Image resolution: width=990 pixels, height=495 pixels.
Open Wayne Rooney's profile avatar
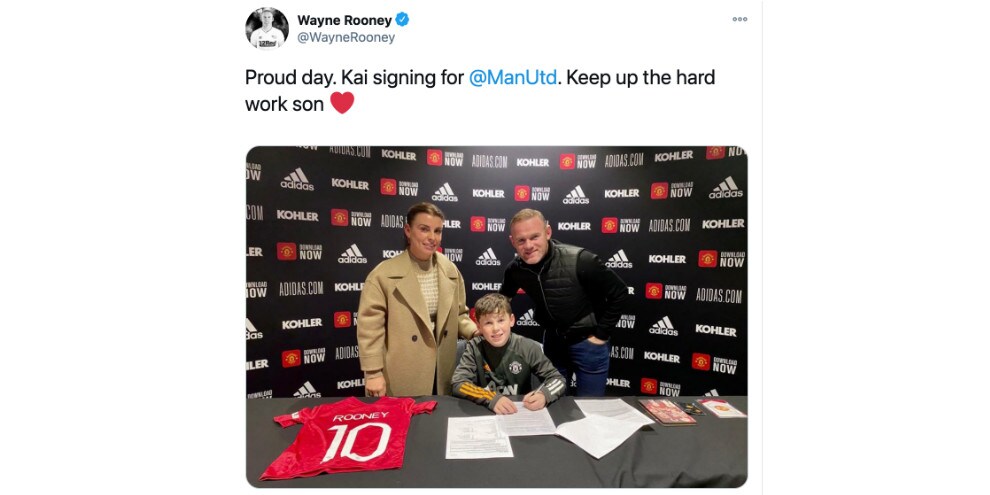(267, 28)
